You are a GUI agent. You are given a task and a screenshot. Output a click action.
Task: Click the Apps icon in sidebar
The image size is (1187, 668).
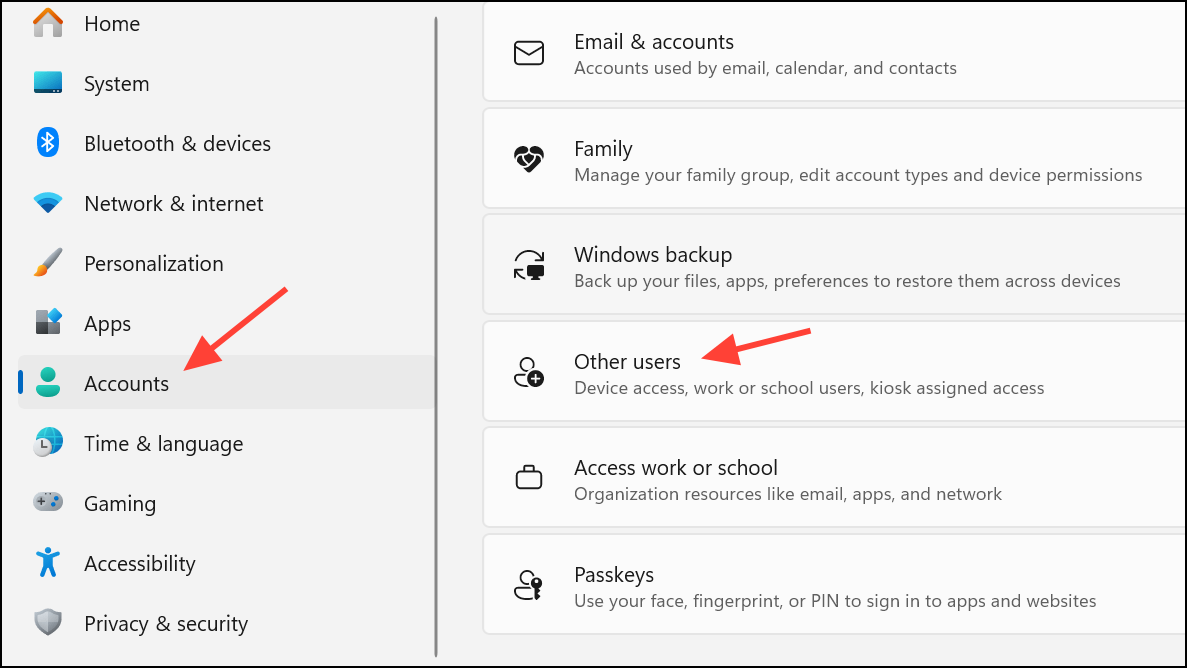click(x=48, y=323)
